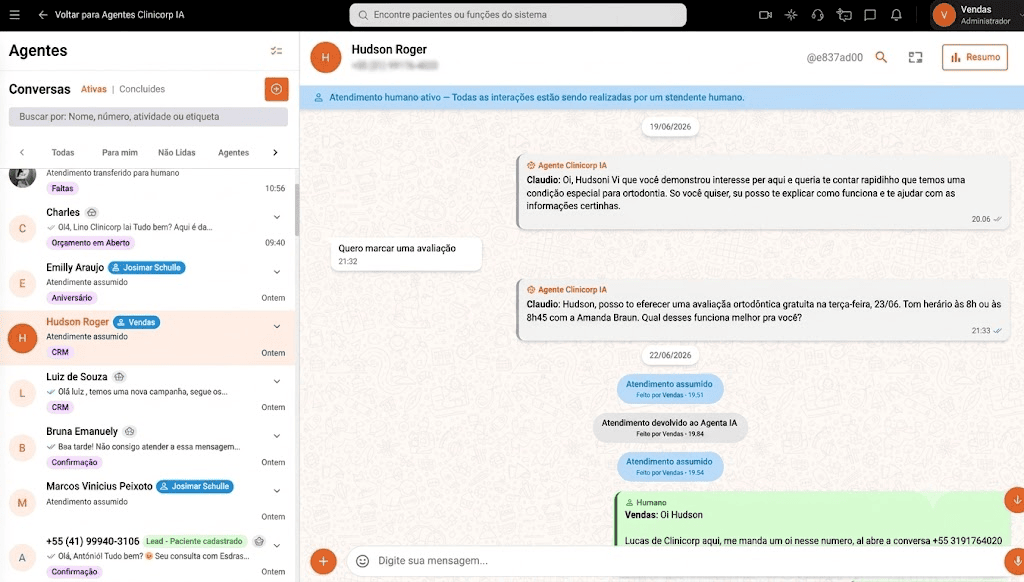1024x582 pixels.
Task: Click the 19/06/2026 date marker
Action: (670, 127)
